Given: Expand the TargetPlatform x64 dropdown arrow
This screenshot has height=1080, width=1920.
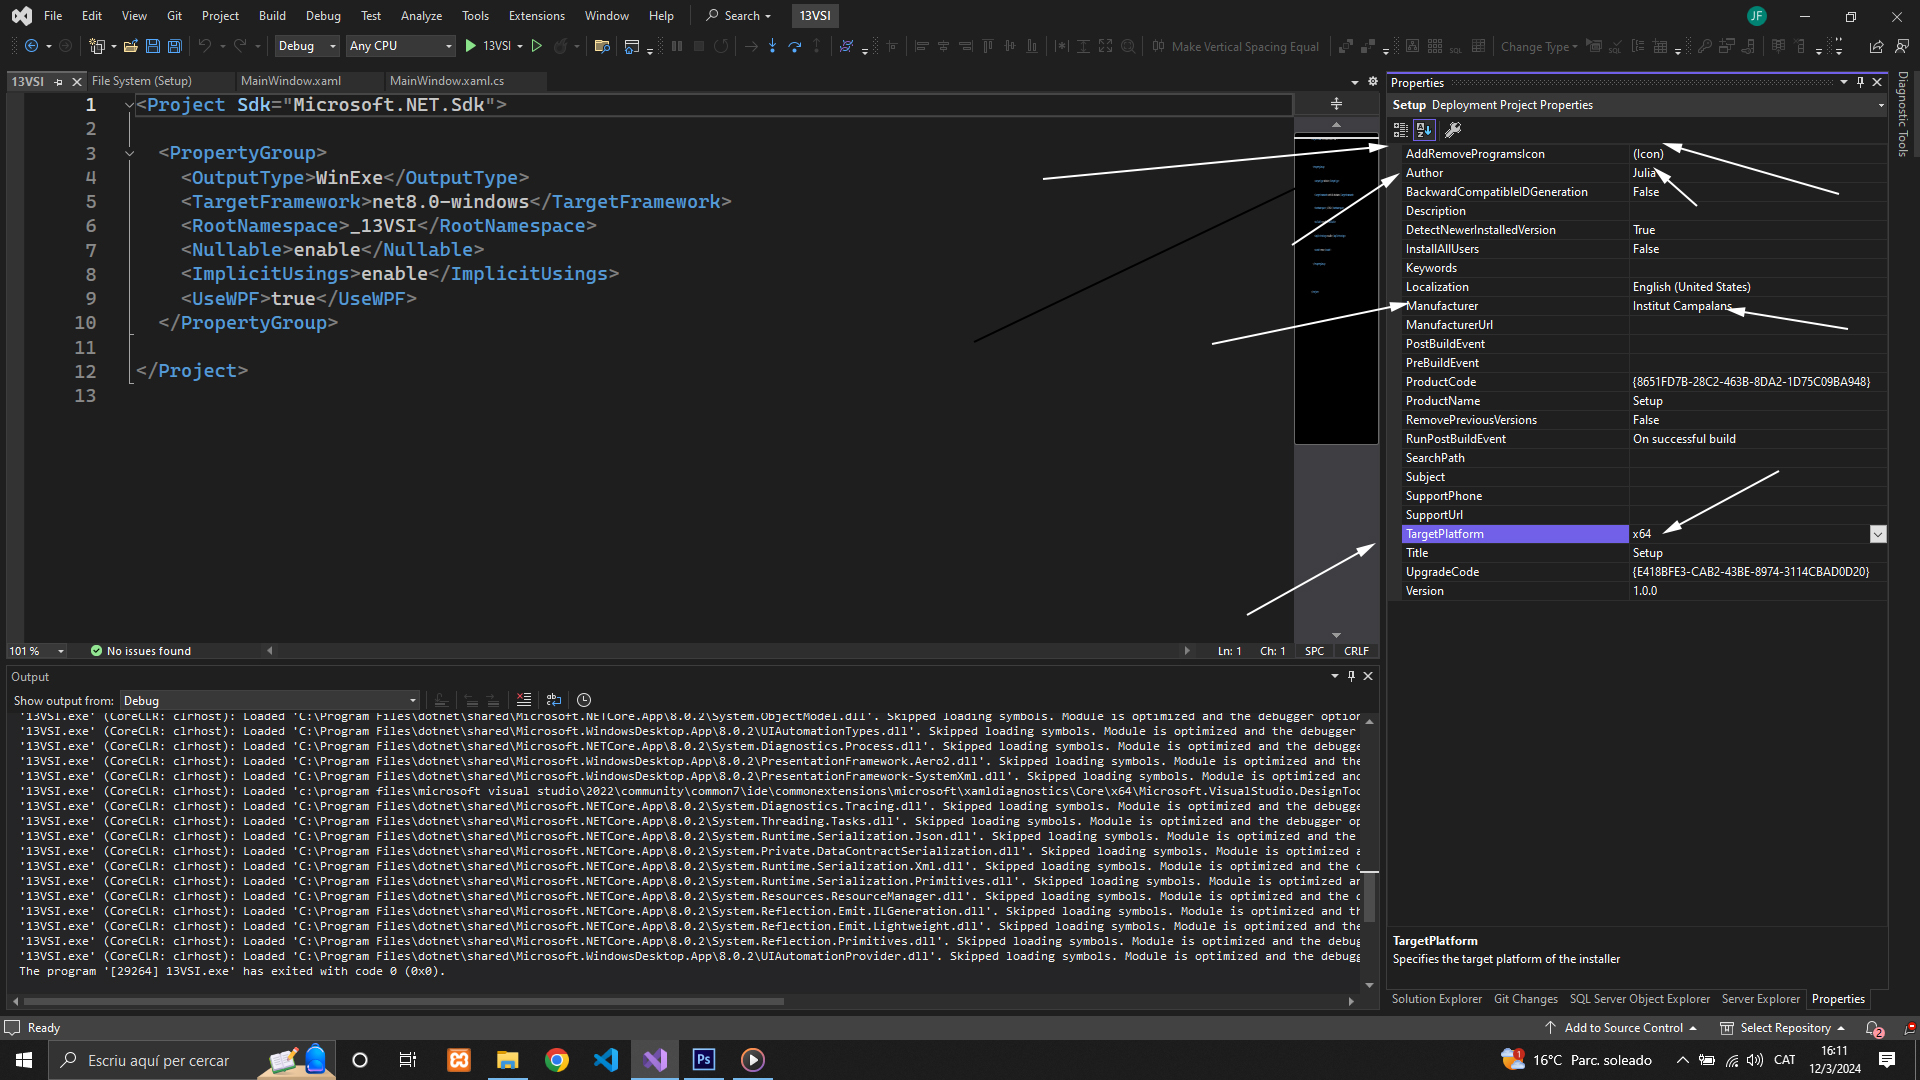Looking at the screenshot, I should pyautogui.click(x=1877, y=534).
